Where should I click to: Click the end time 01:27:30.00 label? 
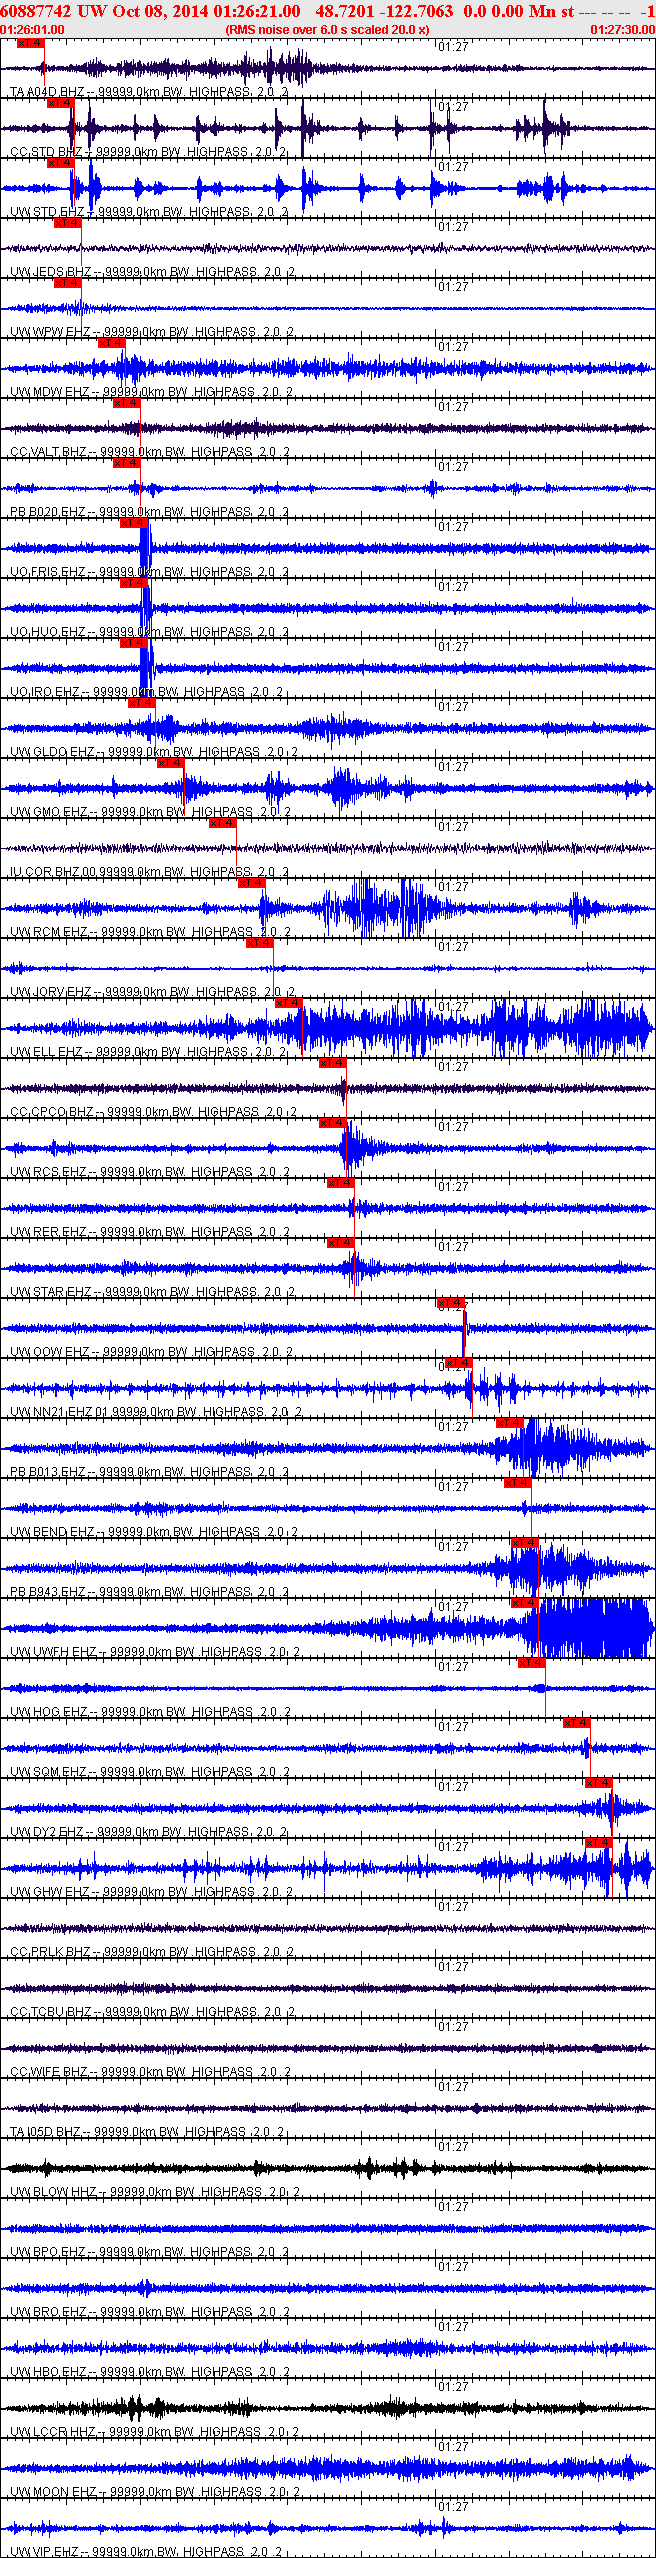tap(622, 30)
